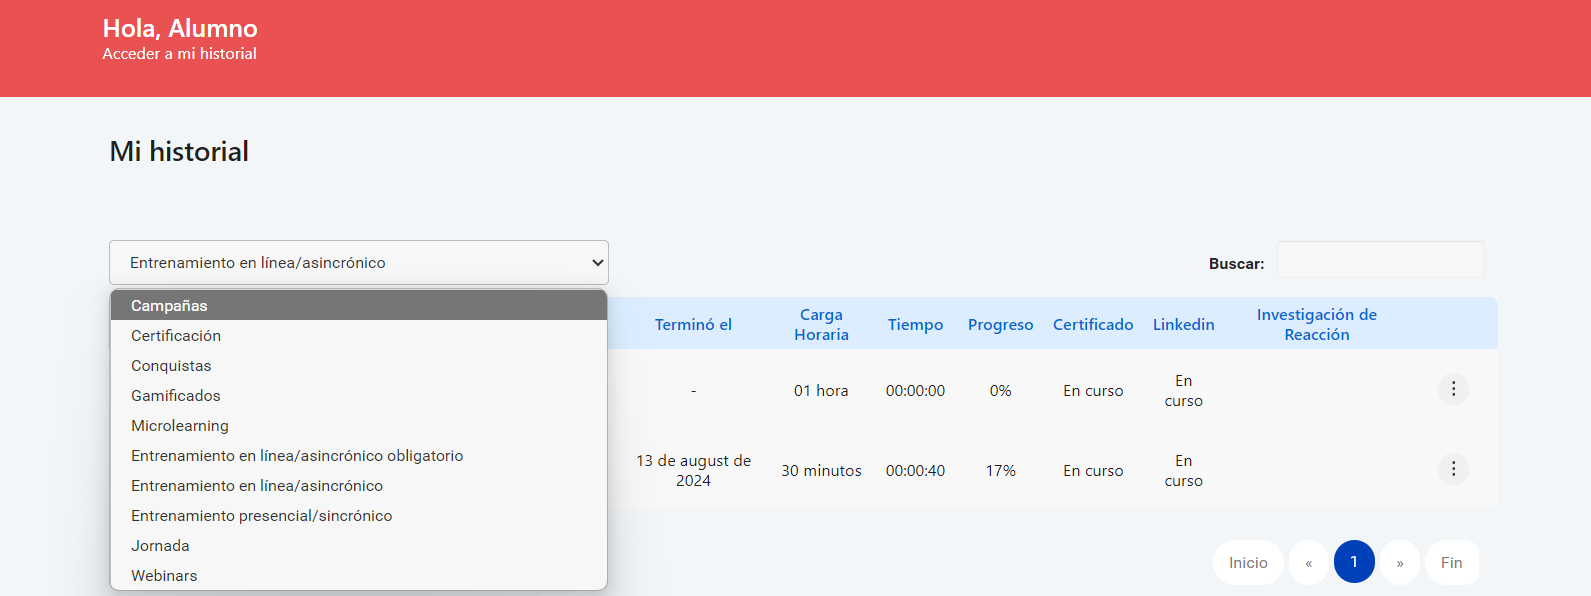Collapse the training type dropdown selector
The image size is (1591, 596).
pos(358,263)
